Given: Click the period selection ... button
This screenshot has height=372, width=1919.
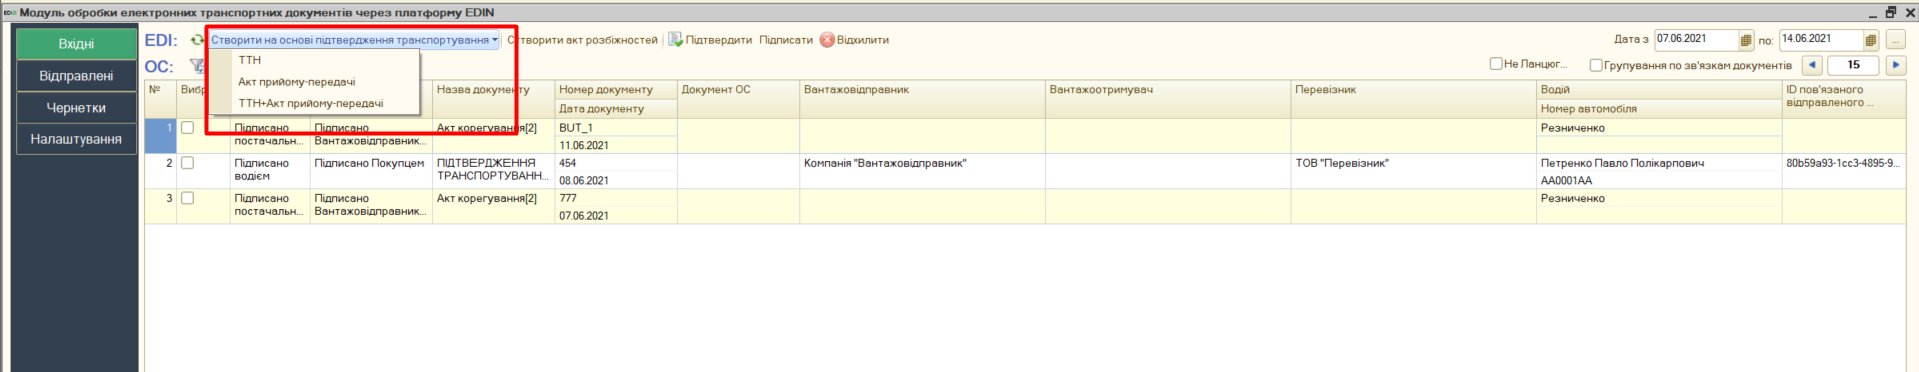Looking at the screenshot, I should [x=1896, y=40].
